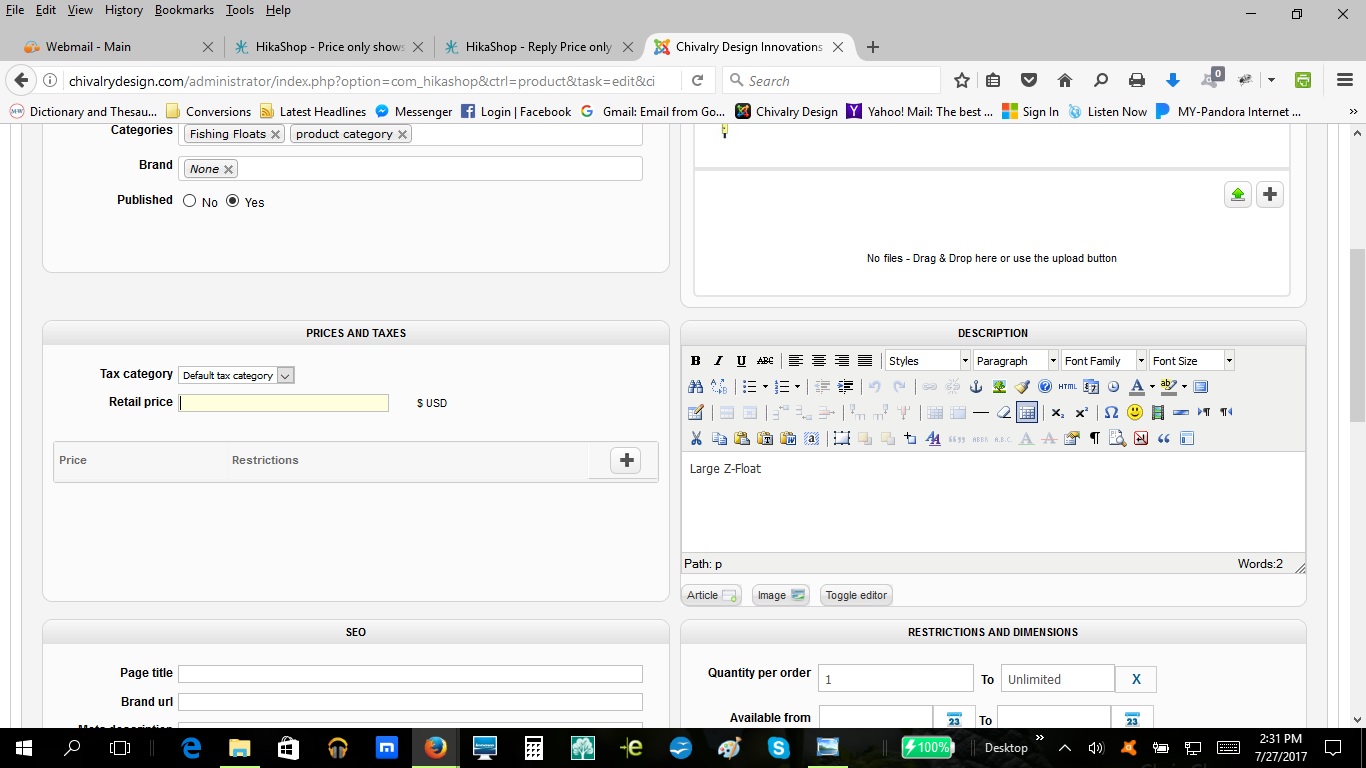Viewport: 1366px width, 768px height.
Task: Open the Bookmarks menu
Action: coord(184,10)
